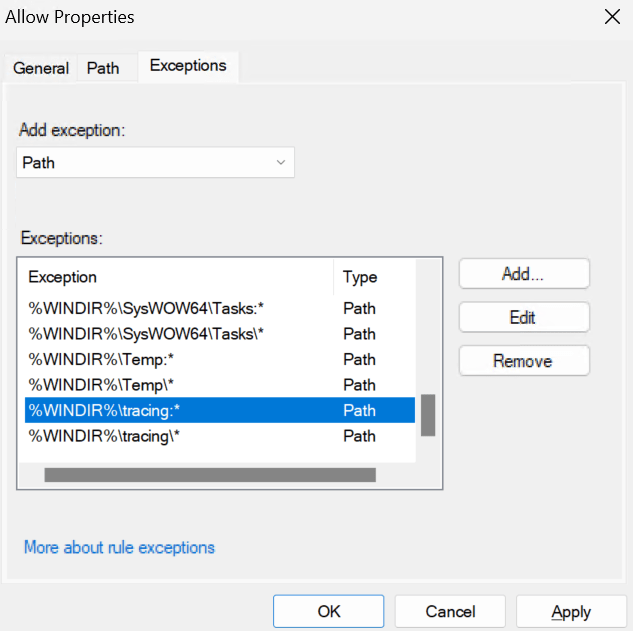Close the Allow Properties dialog
The width and height of the screenshot is (633, 631).
click(610, 17)
